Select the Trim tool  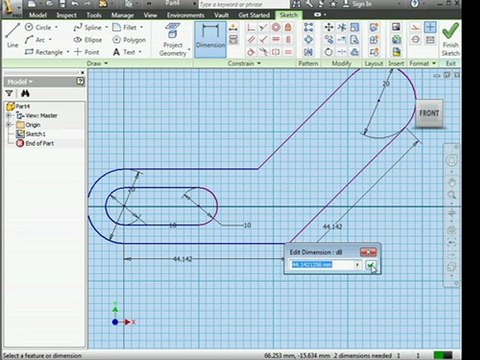tap(341, 27)
